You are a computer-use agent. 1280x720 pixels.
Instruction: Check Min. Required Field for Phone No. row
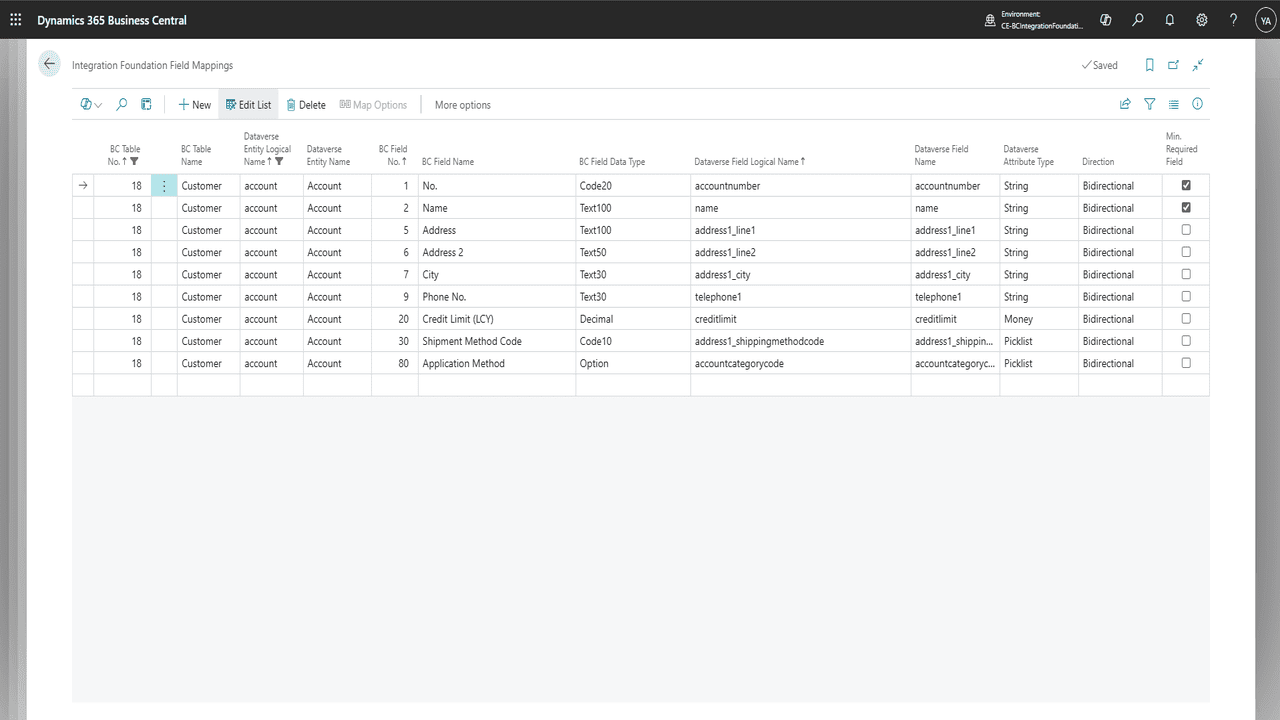point(1186,296)
